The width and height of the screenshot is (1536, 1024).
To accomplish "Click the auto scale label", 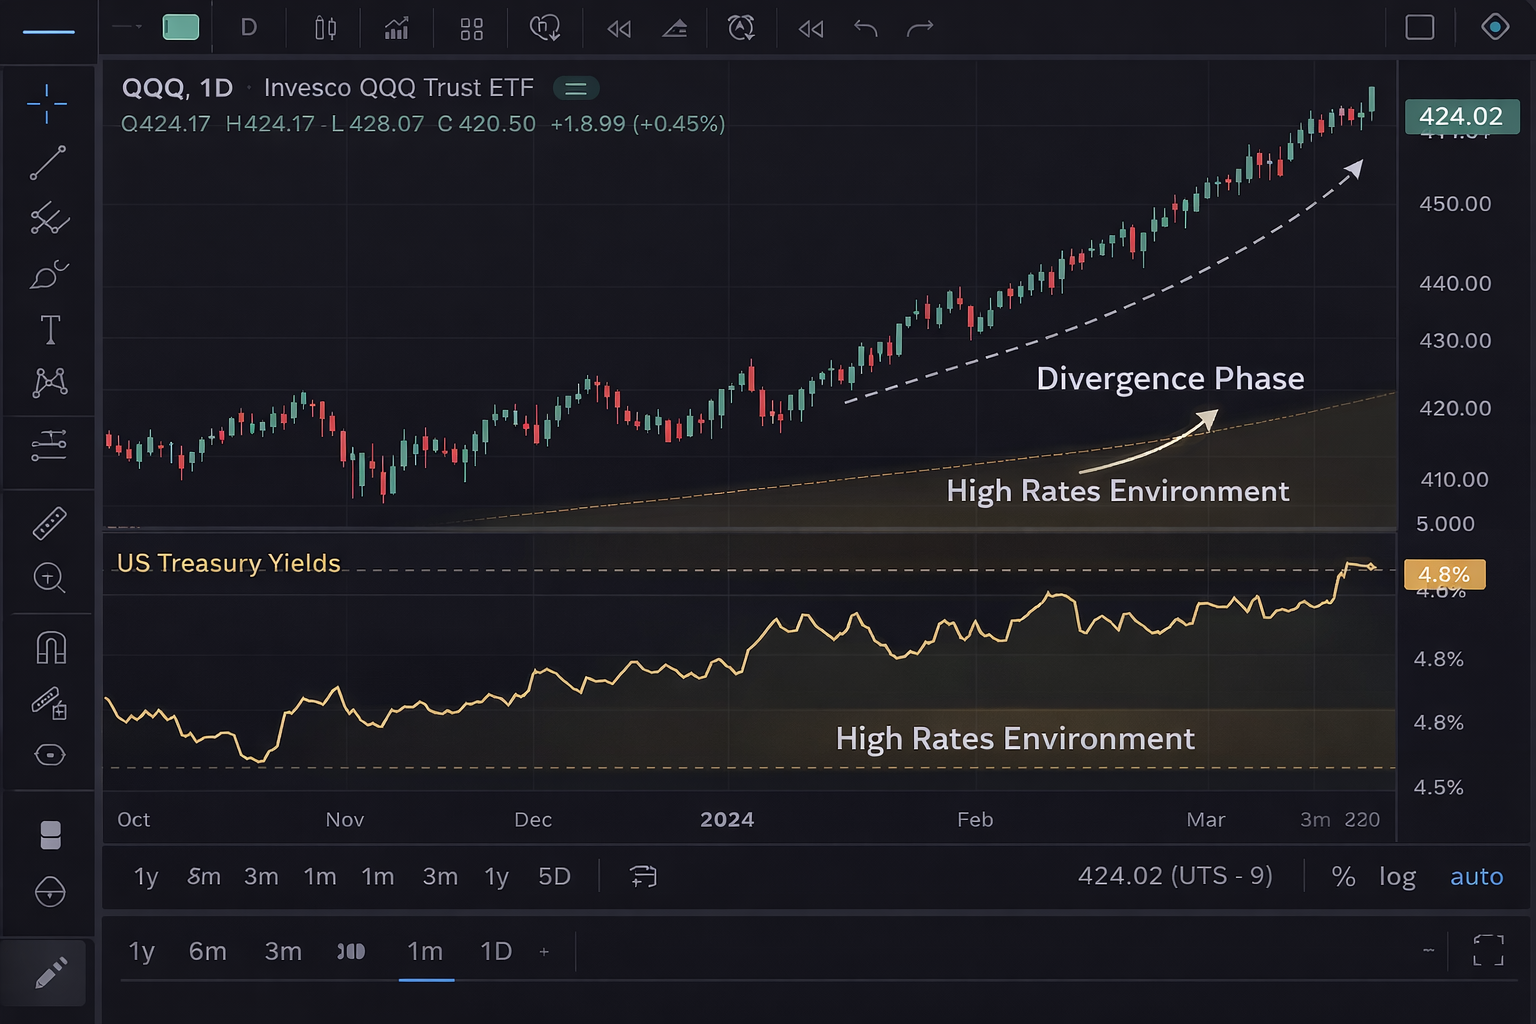I will pos(1477,876).
